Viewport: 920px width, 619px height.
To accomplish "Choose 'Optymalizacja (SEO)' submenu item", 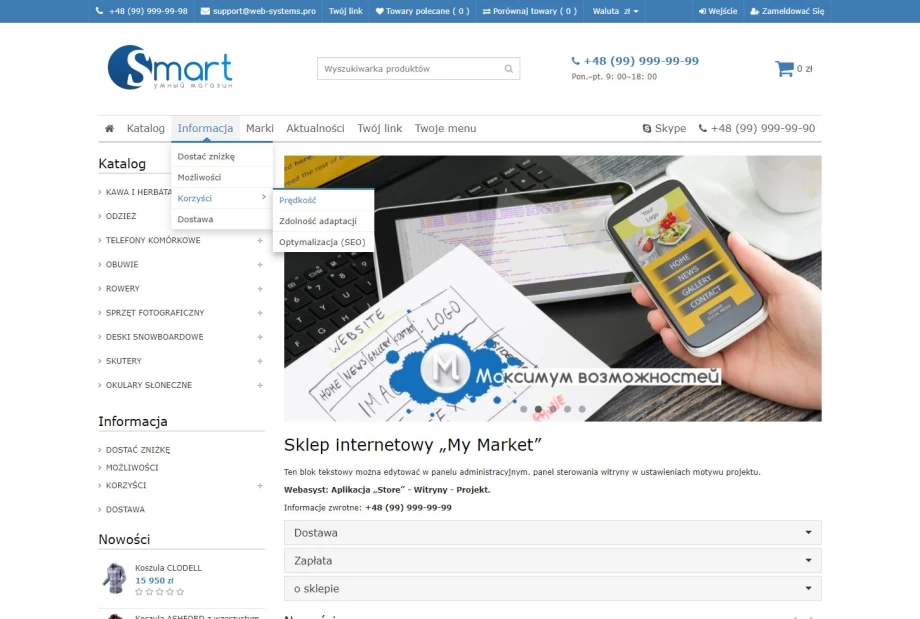I will click(x=322, y=242).
